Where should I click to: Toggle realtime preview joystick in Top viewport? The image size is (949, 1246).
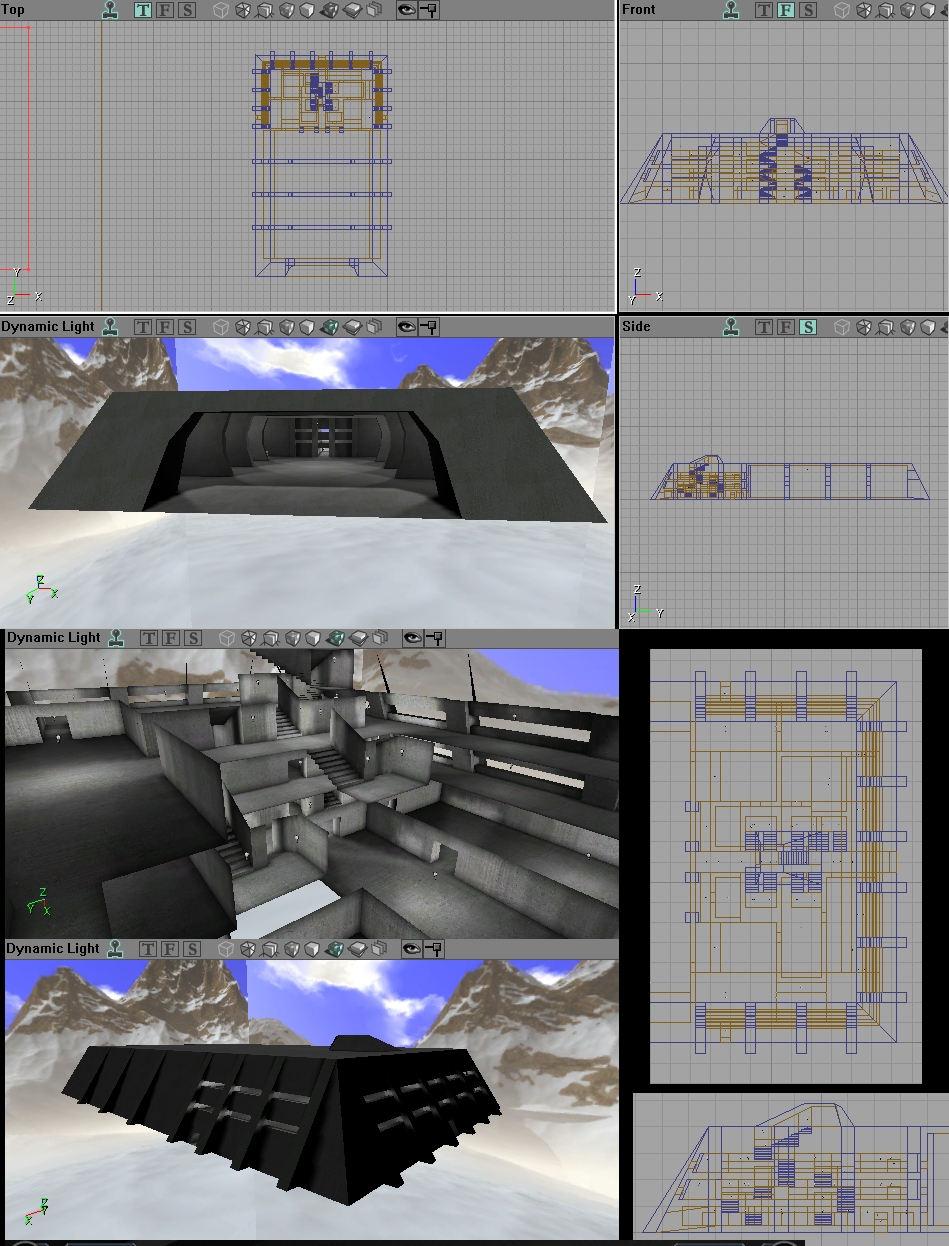(x=111, y=10)
